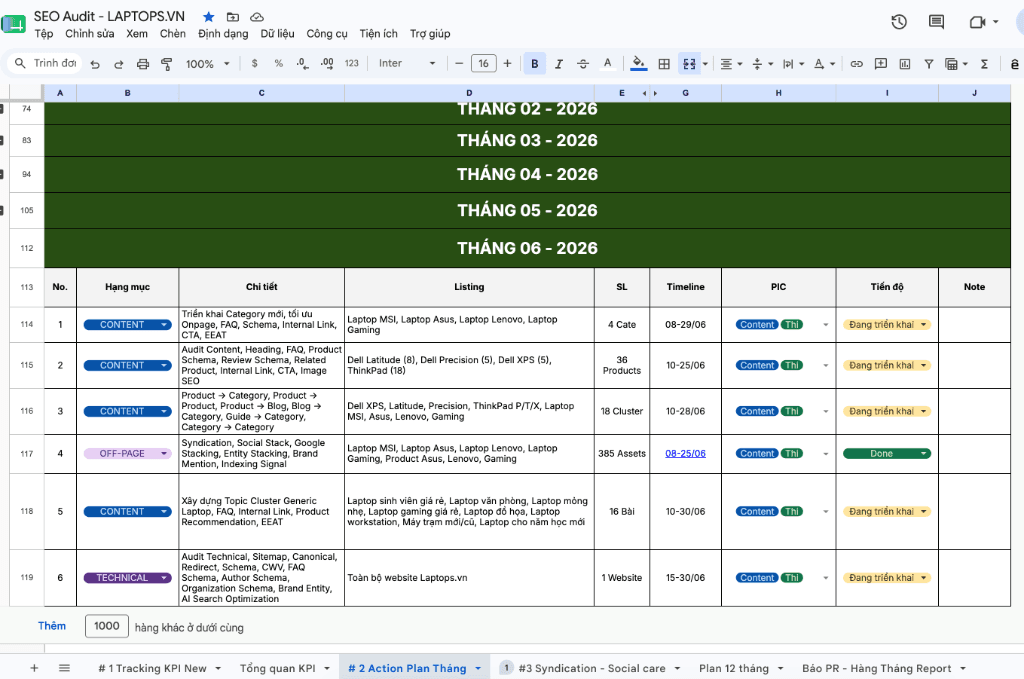
Task: Toggle italic formatting
Action: click(559, 63)
